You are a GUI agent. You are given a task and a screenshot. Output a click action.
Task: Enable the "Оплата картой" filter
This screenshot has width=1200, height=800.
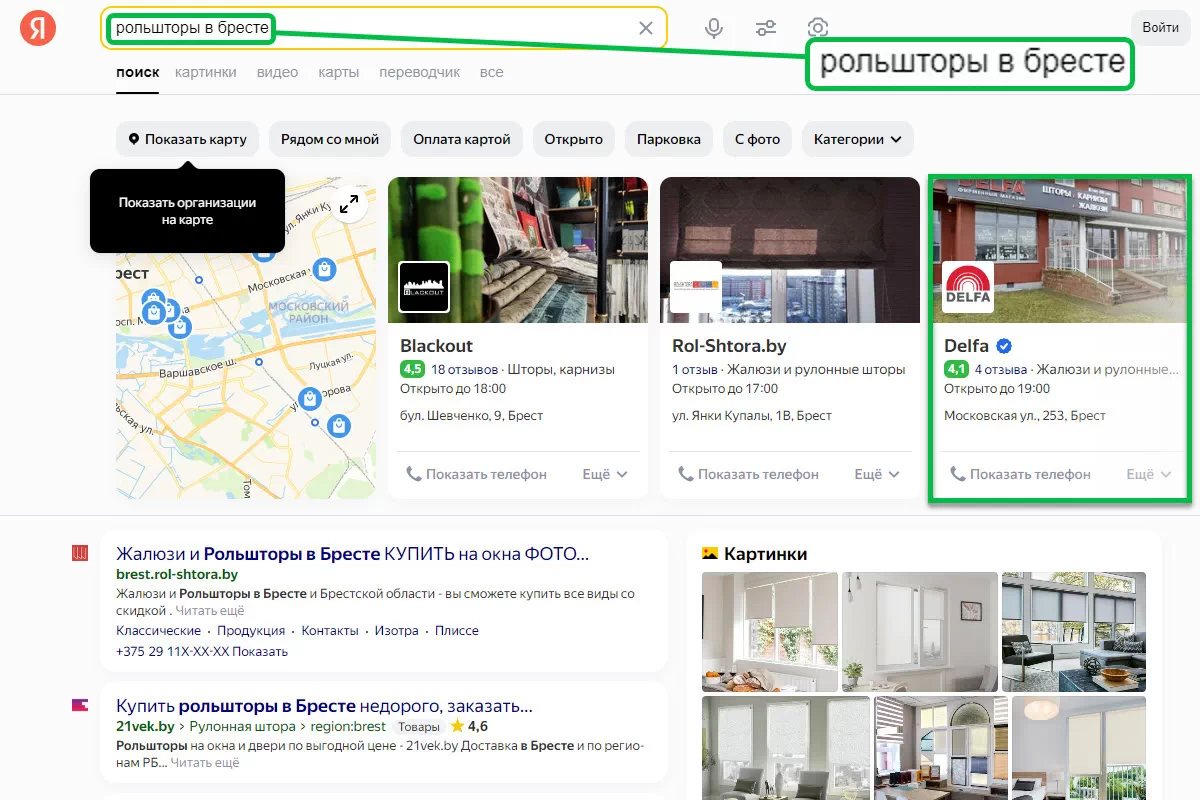tap(462, 139)
